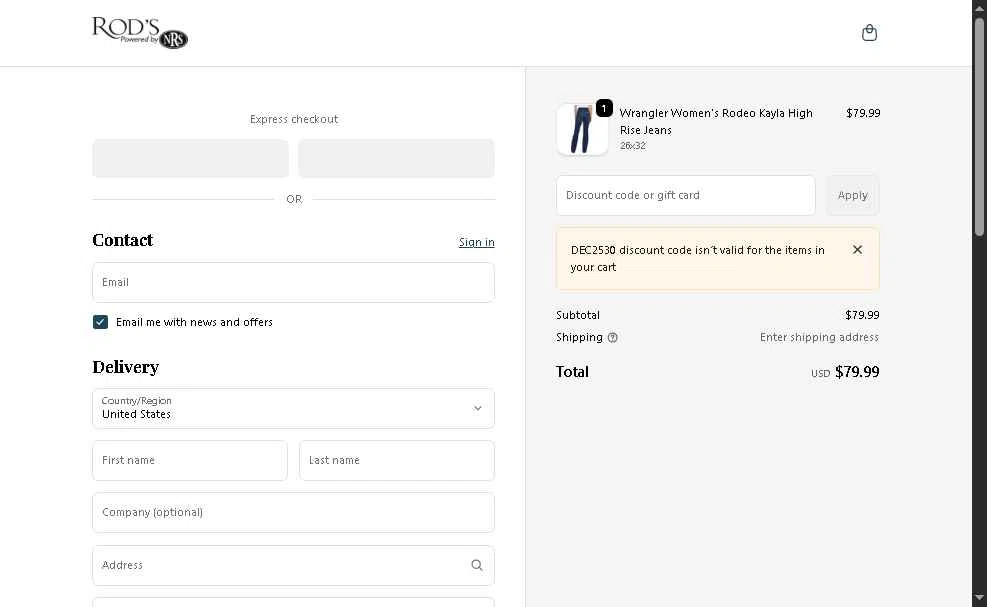Image resolution: width=987 pixels, height=607 pixels.
Task: Focus the Email input field
Action: tap(293, 283)
